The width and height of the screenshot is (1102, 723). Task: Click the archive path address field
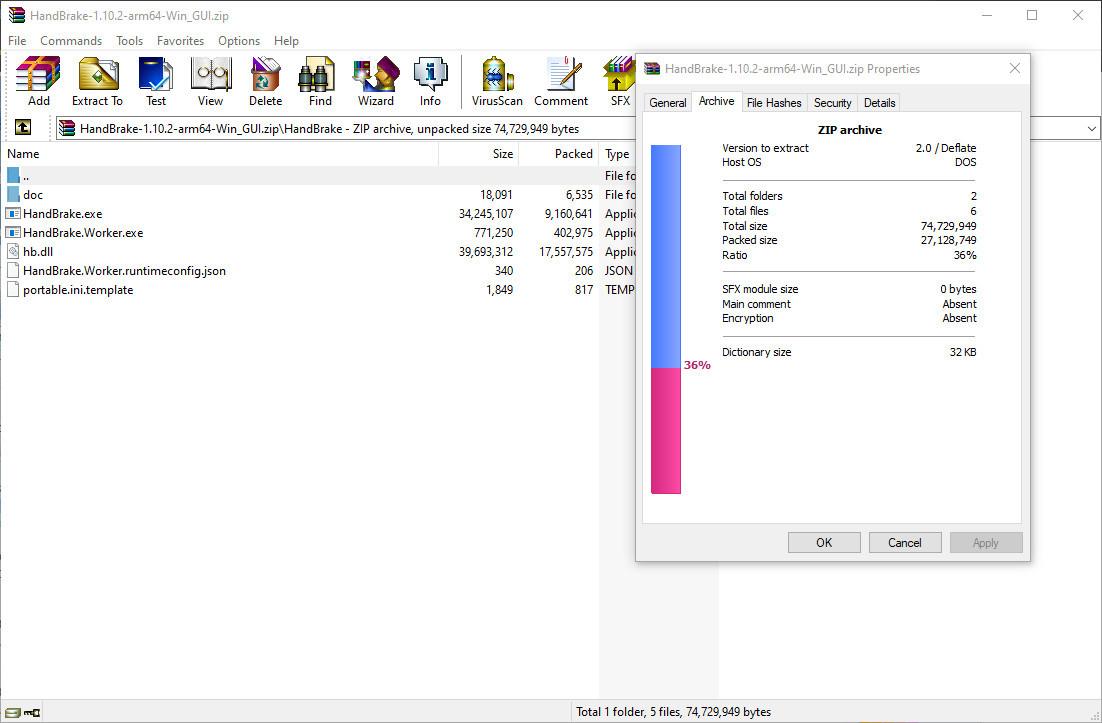[x=348, y=129]
